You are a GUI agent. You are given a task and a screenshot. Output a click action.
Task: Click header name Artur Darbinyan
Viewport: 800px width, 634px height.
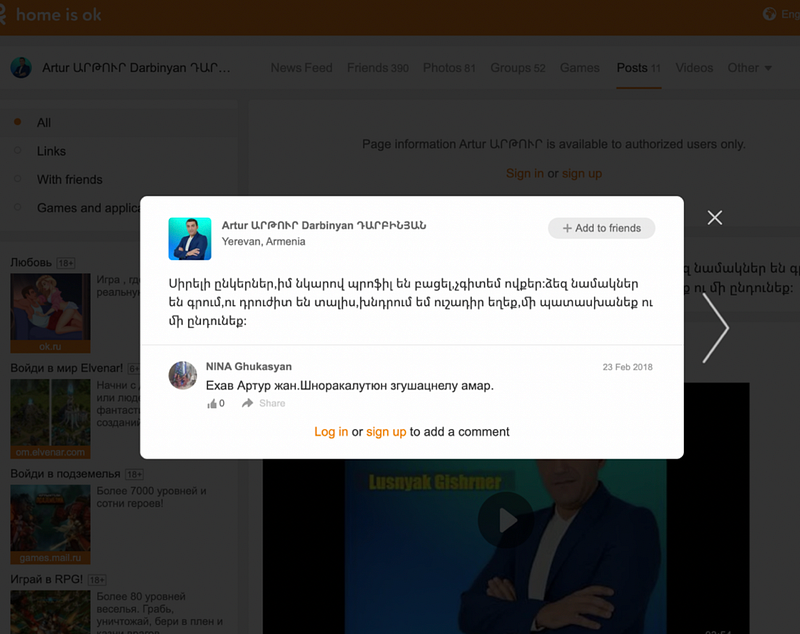pos(136,68)
